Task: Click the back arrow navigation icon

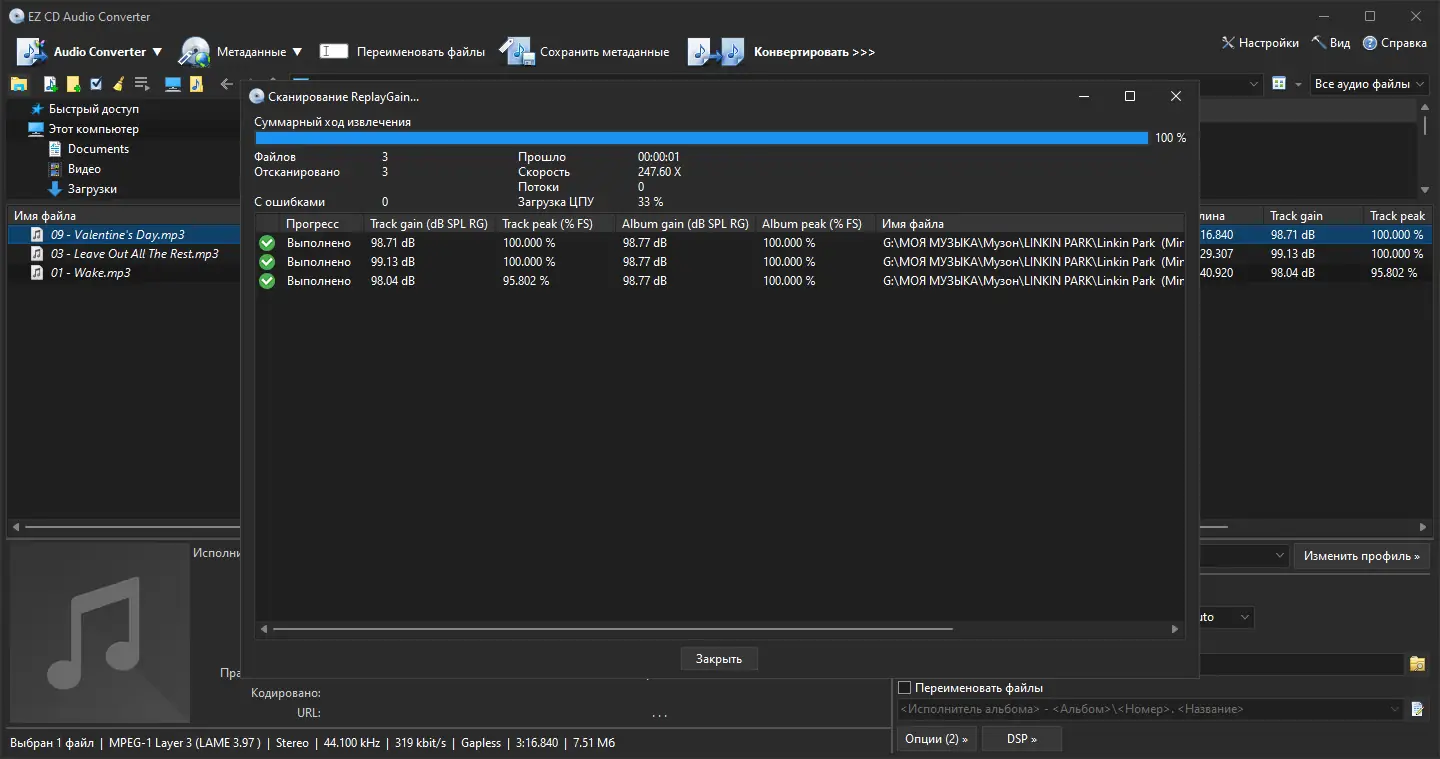Action: (226, 84)
